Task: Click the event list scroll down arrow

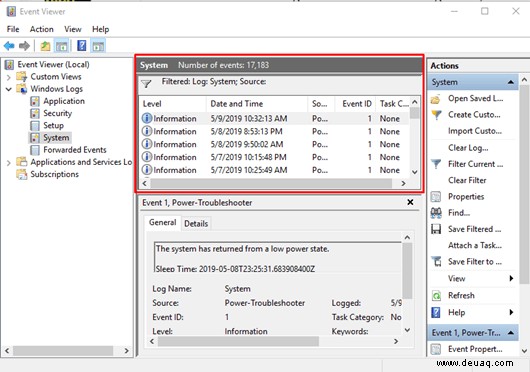Action: [x=415, y=172]
